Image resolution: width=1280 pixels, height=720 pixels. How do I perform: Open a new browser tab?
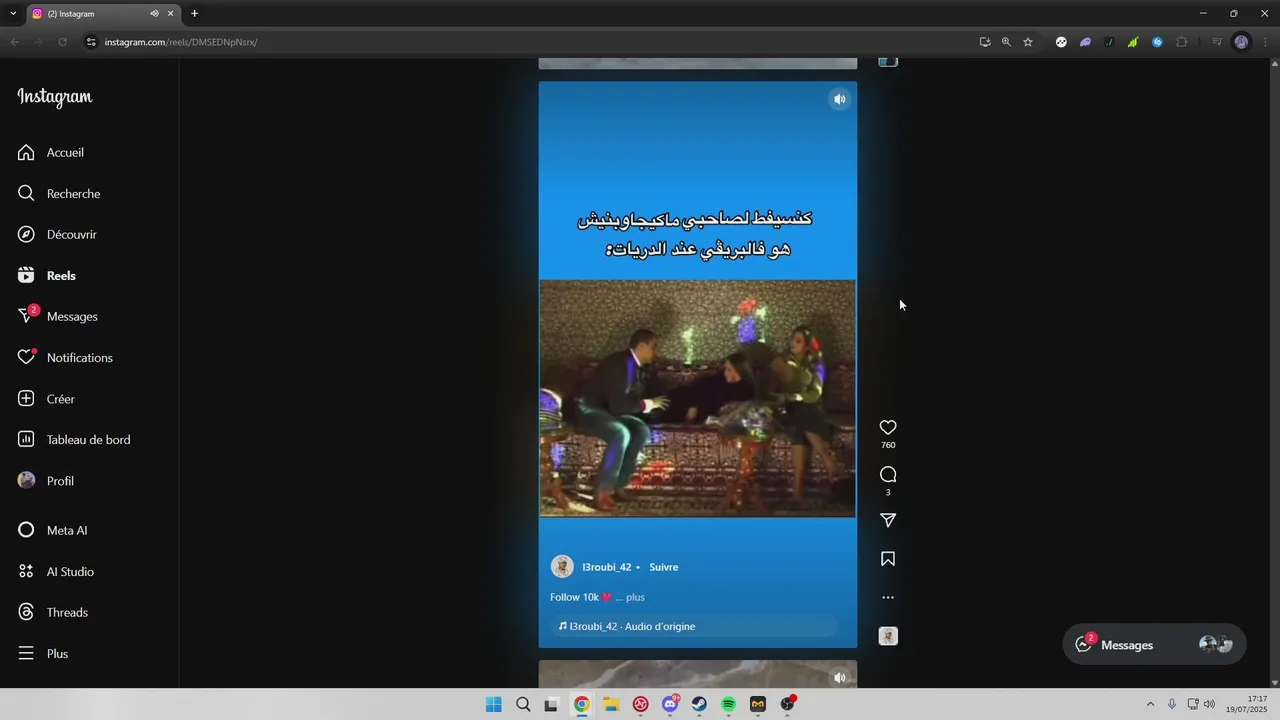(x=194, y=14)
